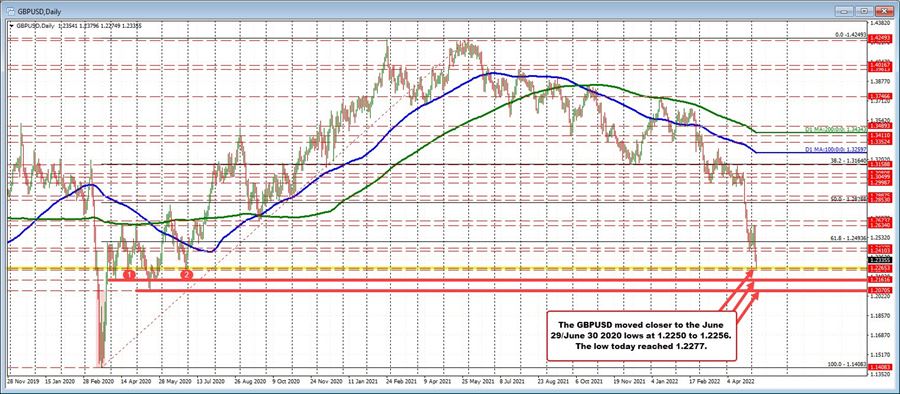Select the 61.8 - 1.24936 Fibonacci label
900x394 pixels.
[848, 237]
